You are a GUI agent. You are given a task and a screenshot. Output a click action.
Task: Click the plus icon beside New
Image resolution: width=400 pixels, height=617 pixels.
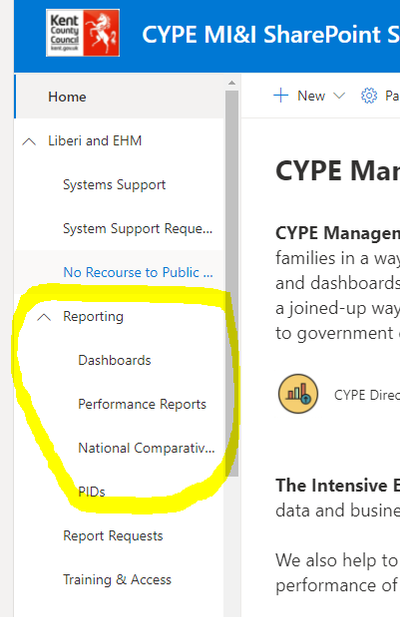281,96
